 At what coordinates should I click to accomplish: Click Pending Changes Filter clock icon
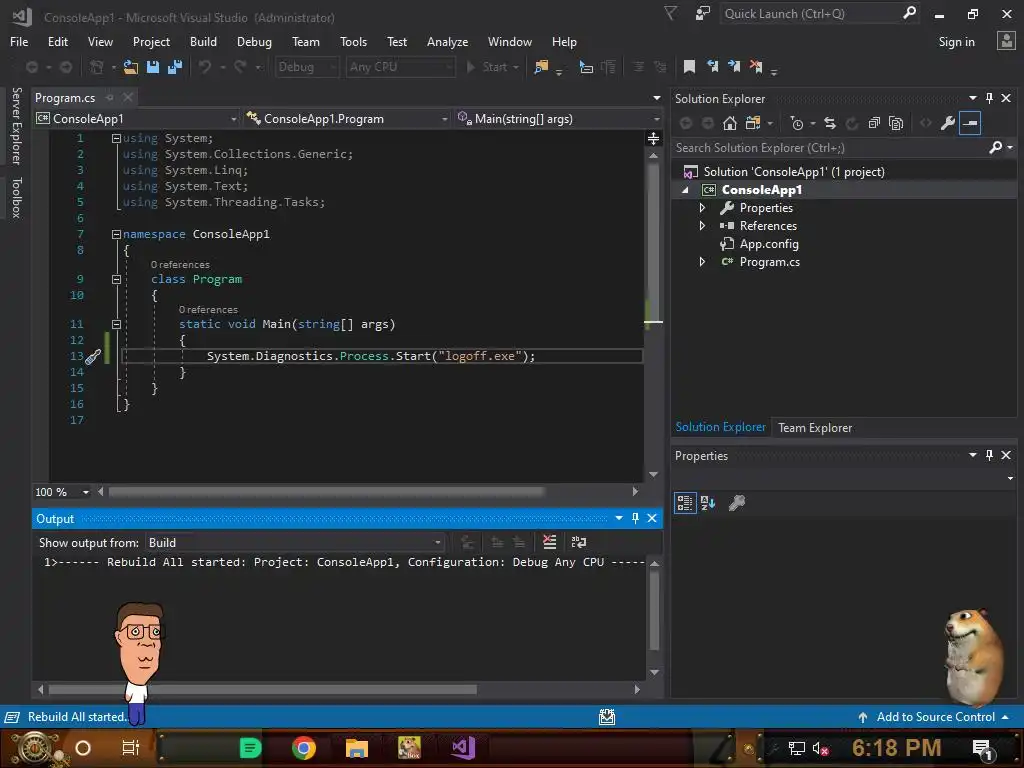pyautogui.click(x=797, y=123)
